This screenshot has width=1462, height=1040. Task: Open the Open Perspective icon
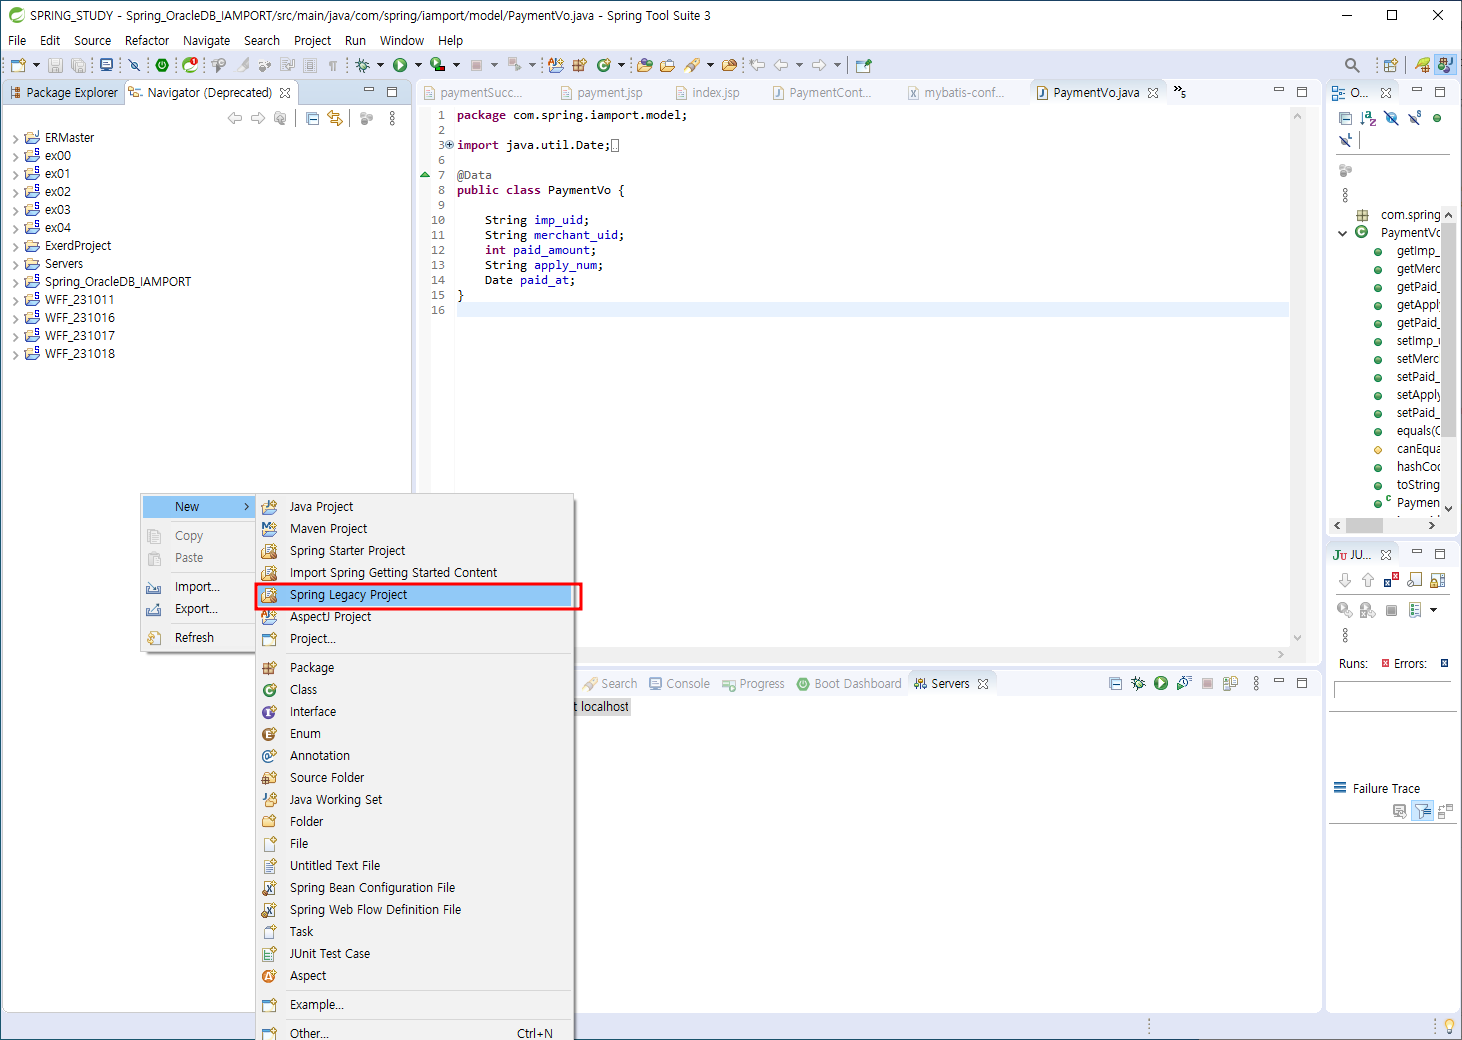1390,65
